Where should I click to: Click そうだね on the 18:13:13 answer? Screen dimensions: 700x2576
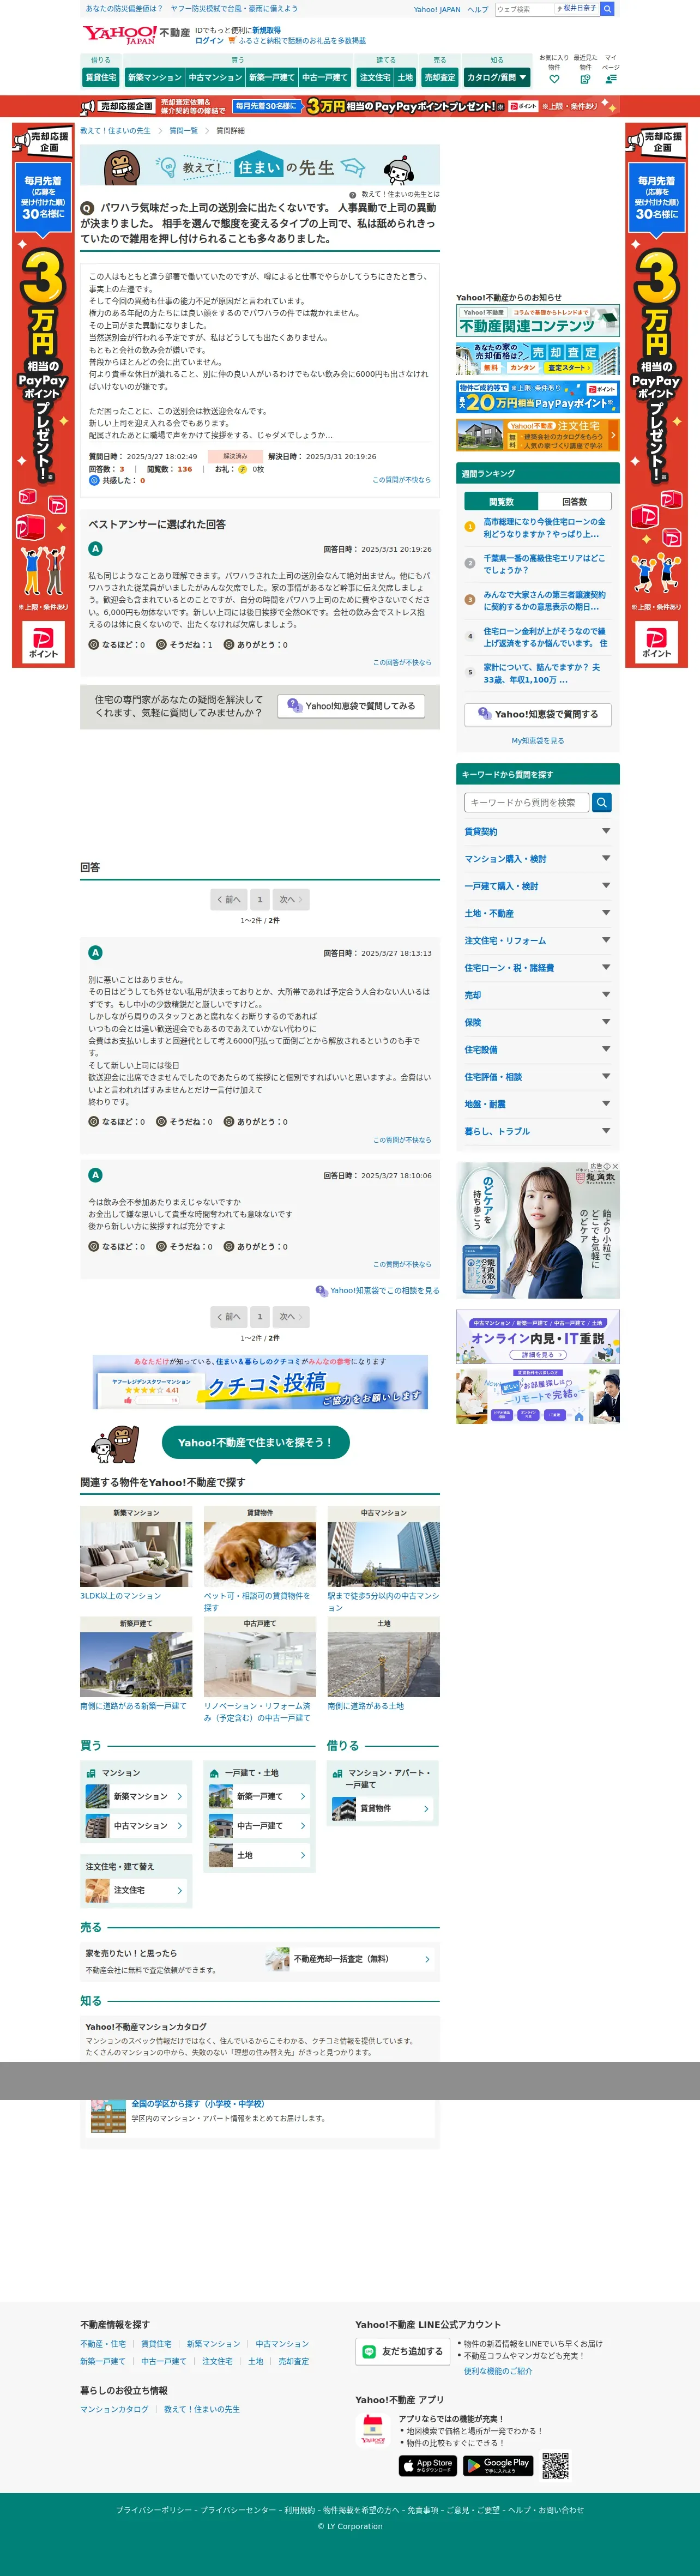tap(184, 1122)
